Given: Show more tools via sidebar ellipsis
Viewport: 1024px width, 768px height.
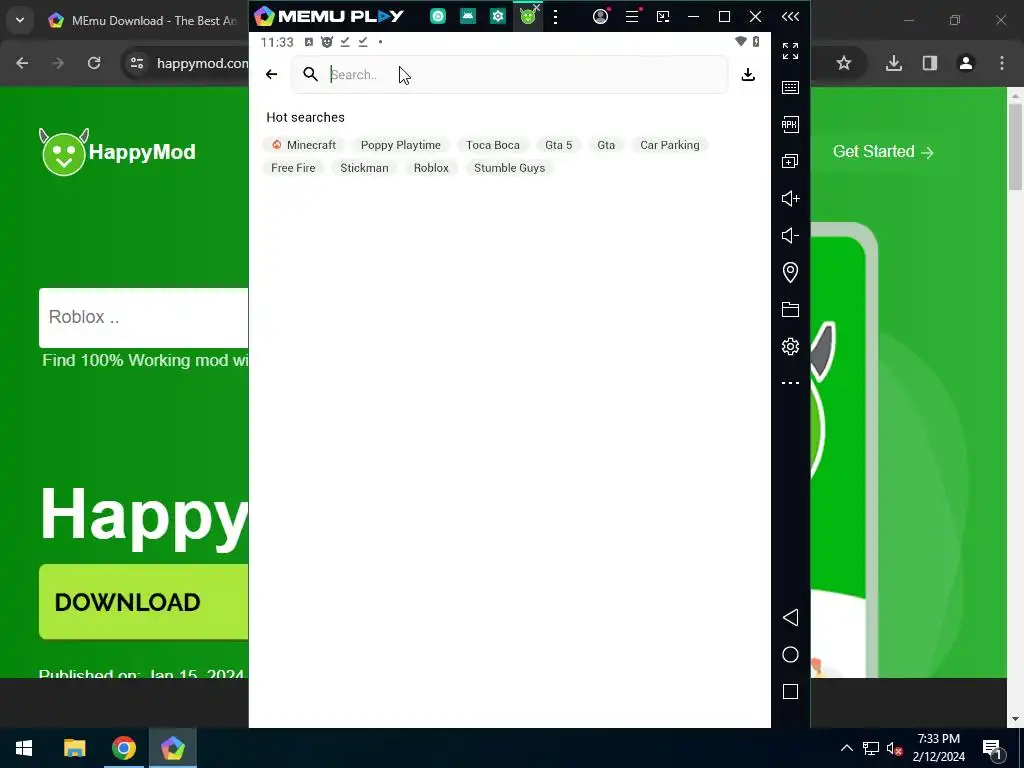Looking at the screenshot, I should pyautogui.click(x=790, y=383).
